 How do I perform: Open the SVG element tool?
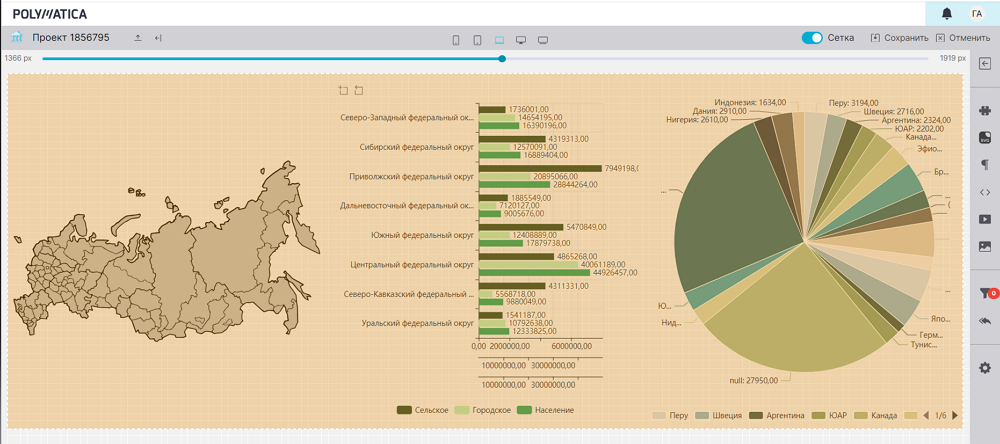[984, 138]
